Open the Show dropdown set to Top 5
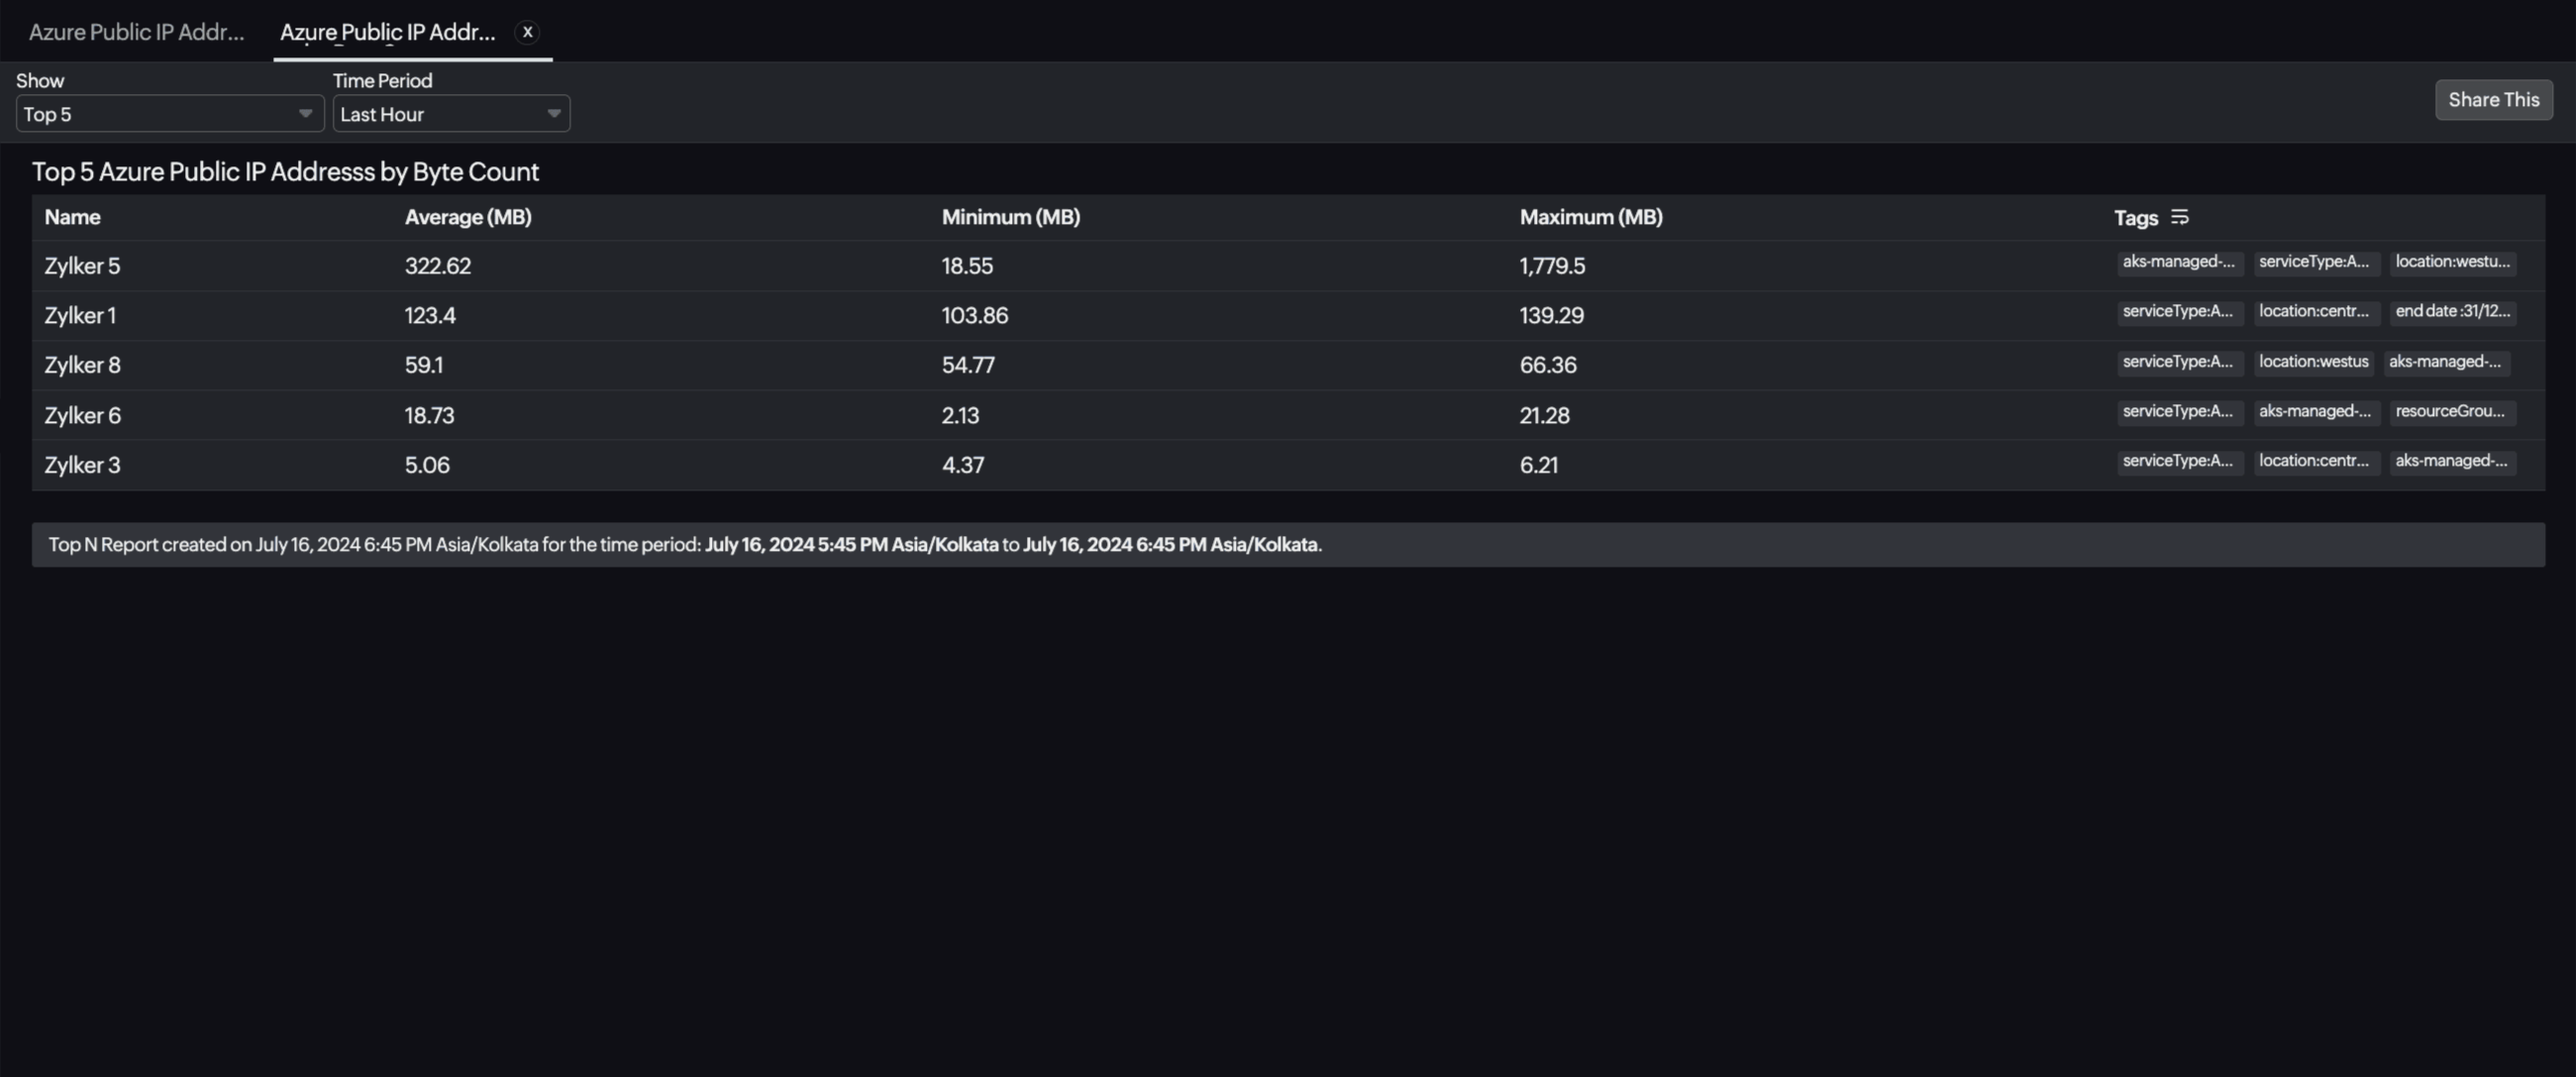The width and height of the screenshot is (2576, 1077). 168,114
